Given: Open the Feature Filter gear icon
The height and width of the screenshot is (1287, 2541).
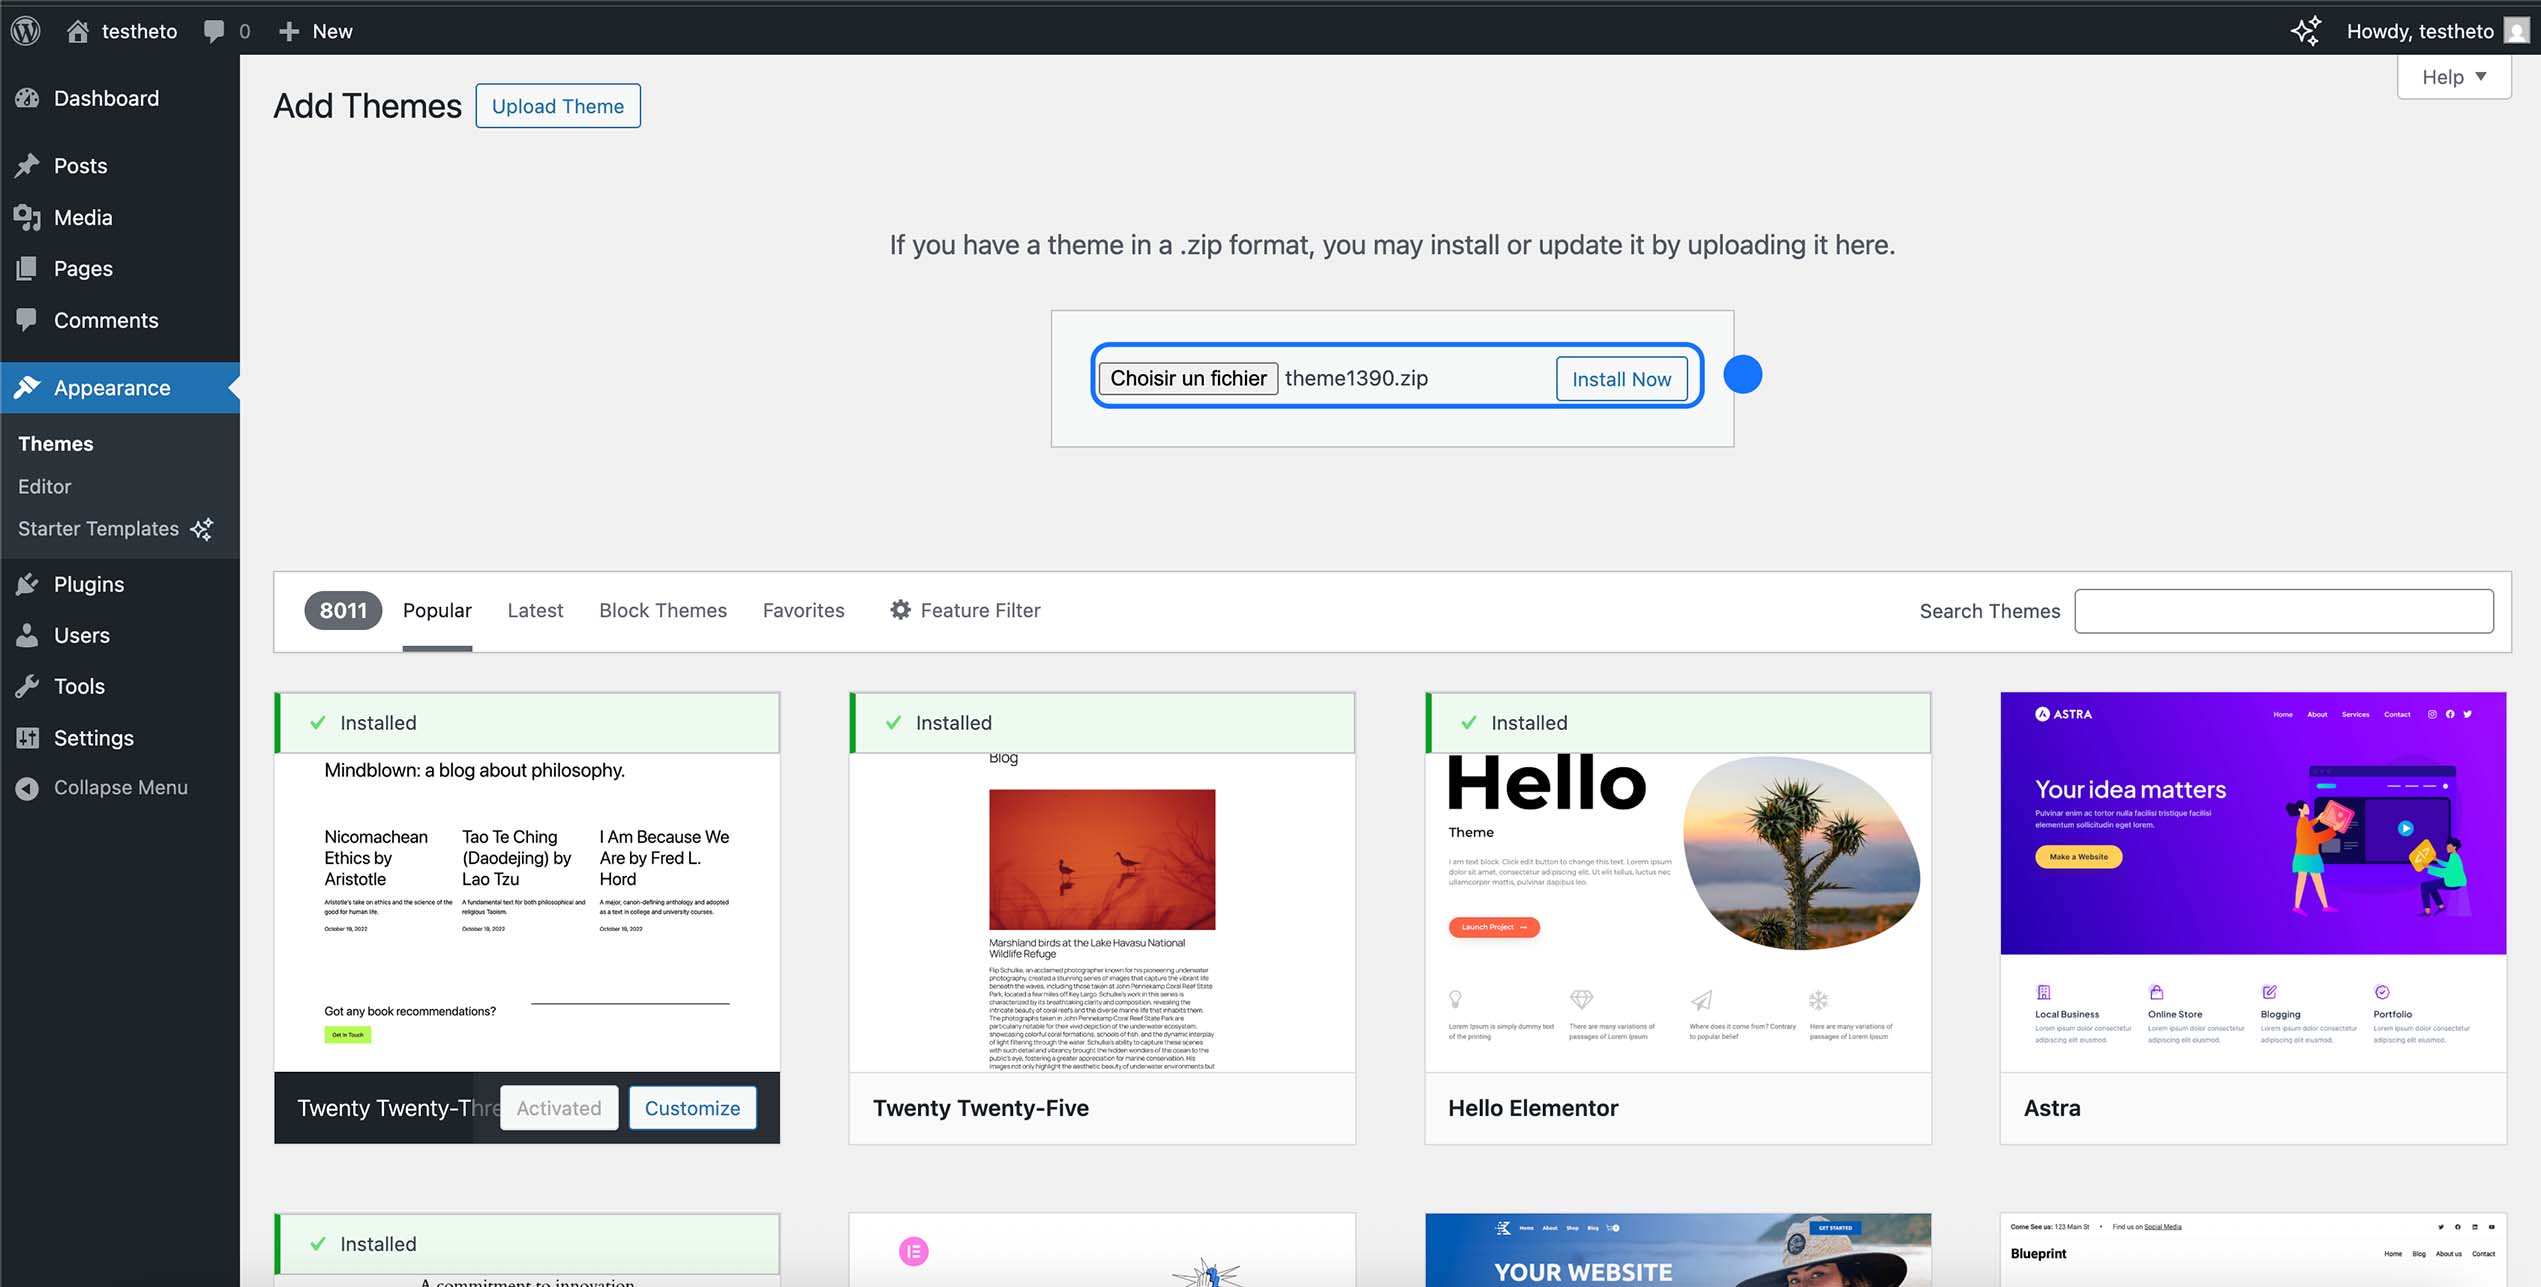Looking at the screenshot, I should point(898,610).
